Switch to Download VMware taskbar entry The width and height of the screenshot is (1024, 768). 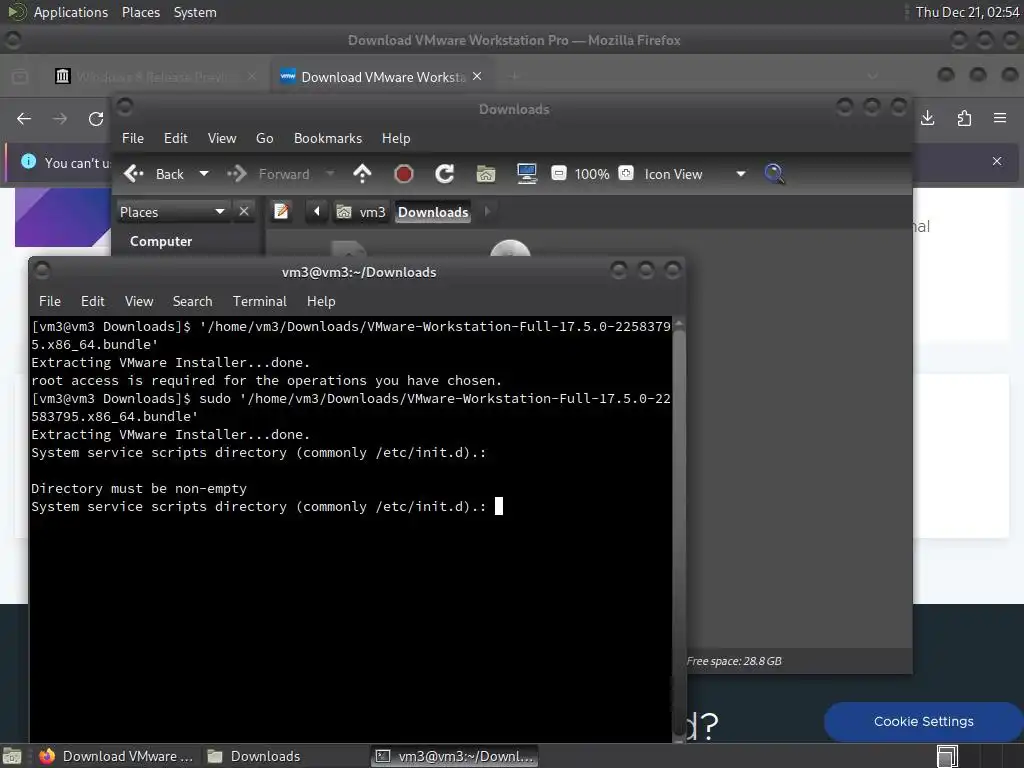(x=116, y=756)
